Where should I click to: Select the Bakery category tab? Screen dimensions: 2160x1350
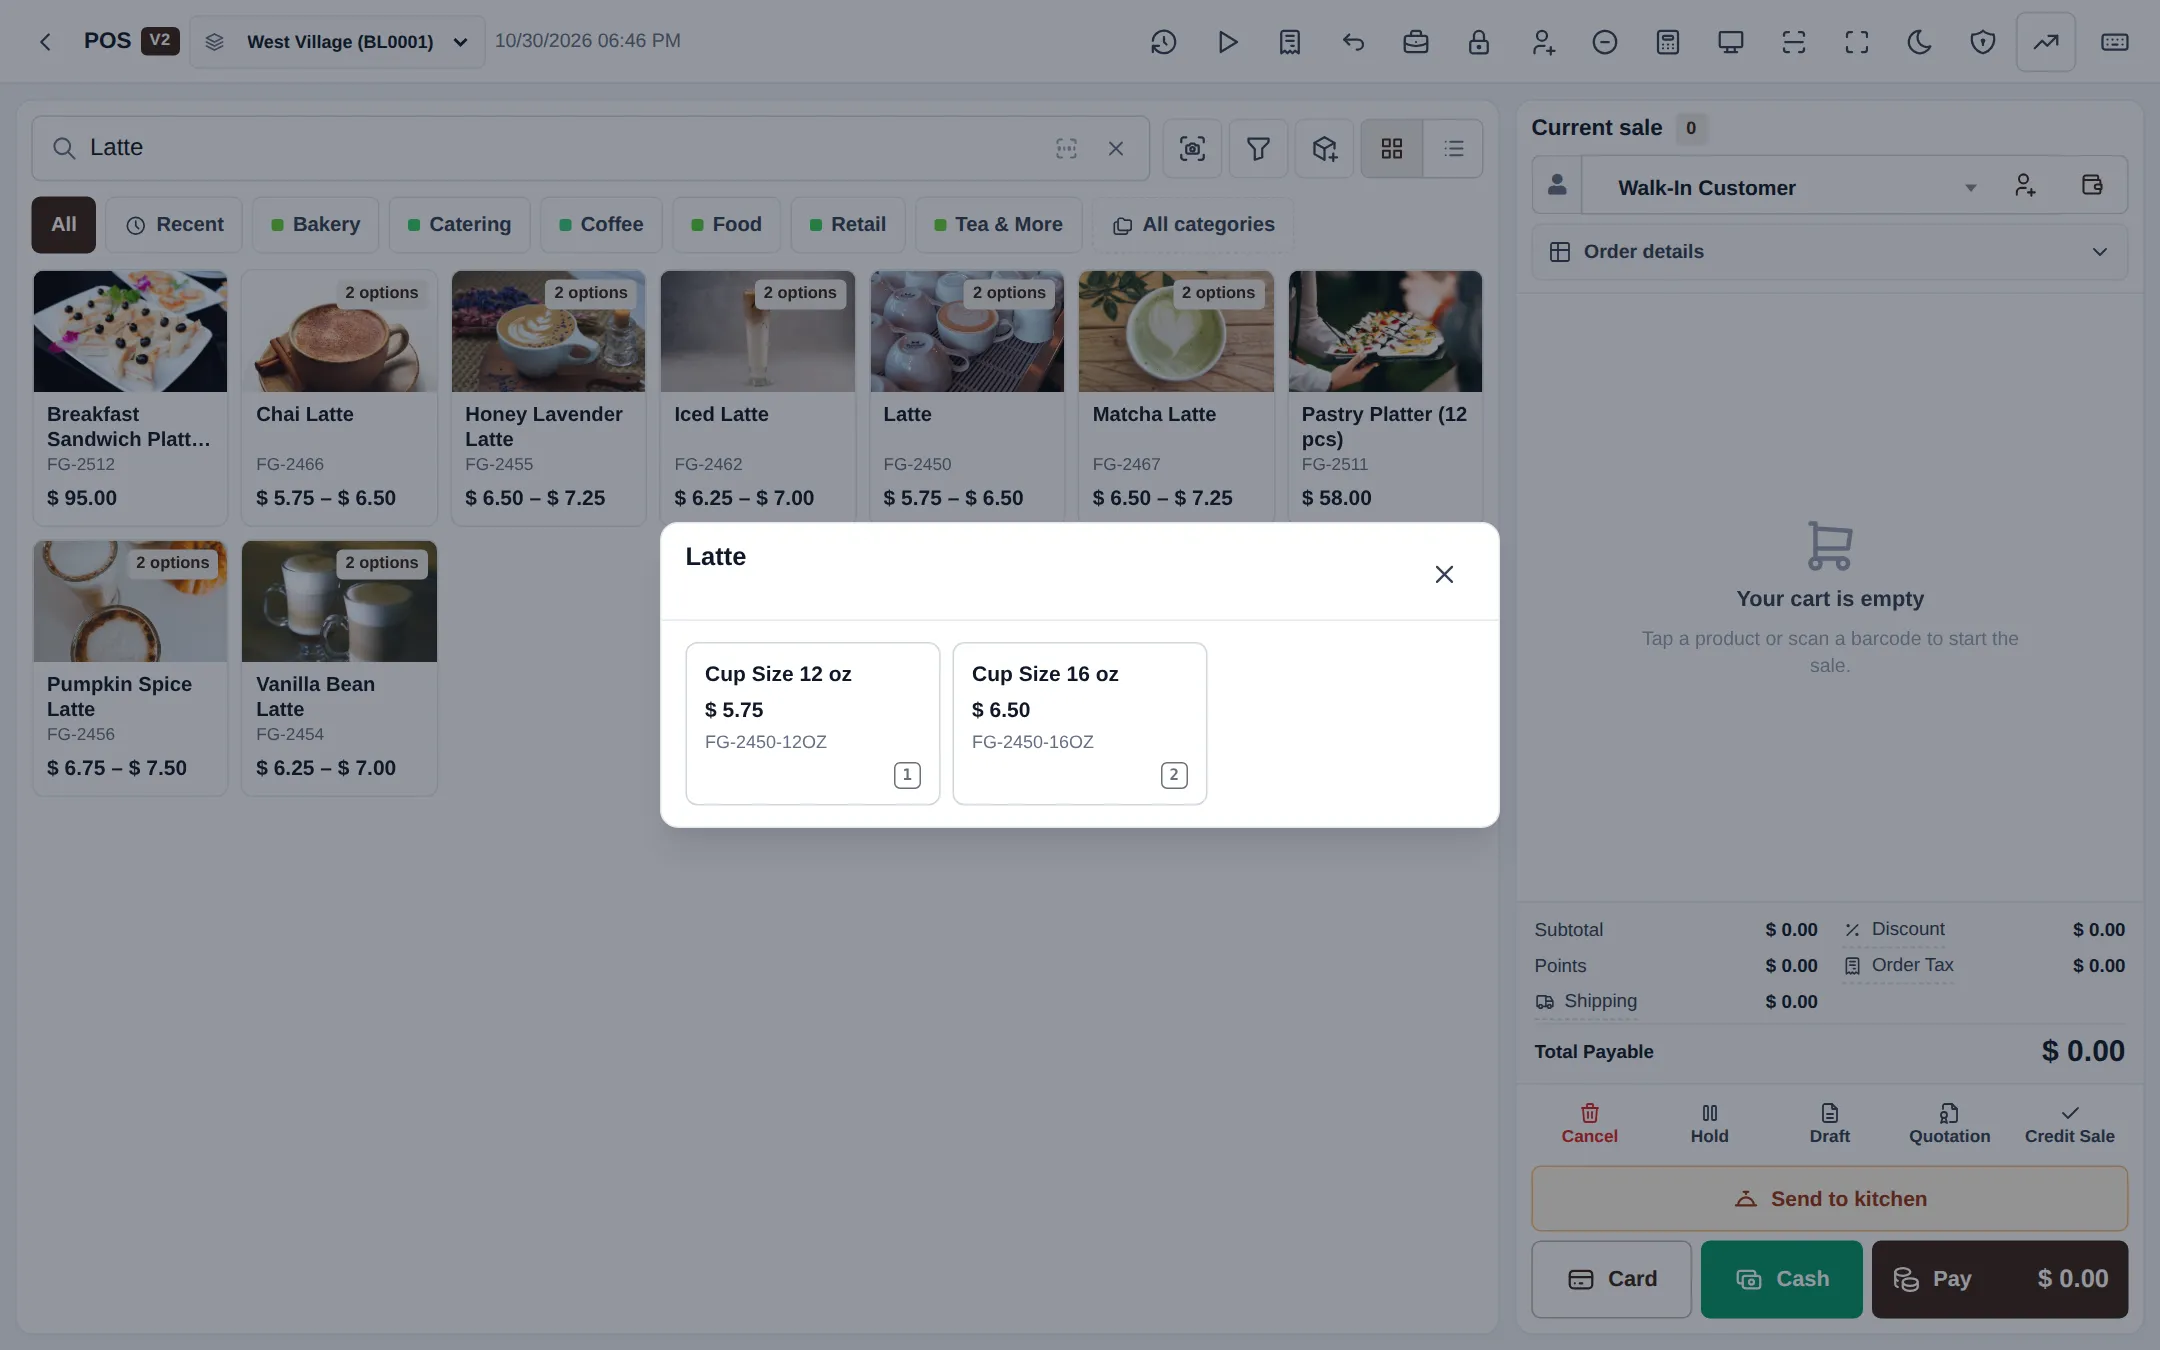(x=315, y=225)
